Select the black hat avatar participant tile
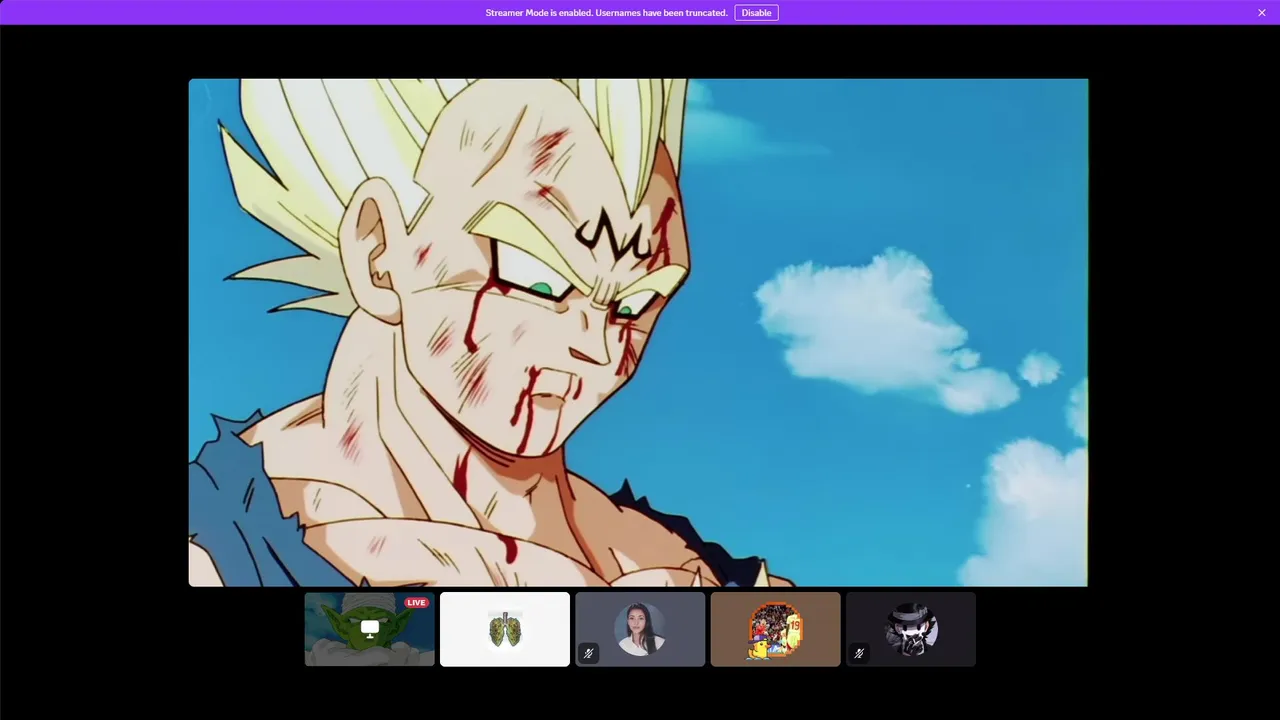 (911, 629)
